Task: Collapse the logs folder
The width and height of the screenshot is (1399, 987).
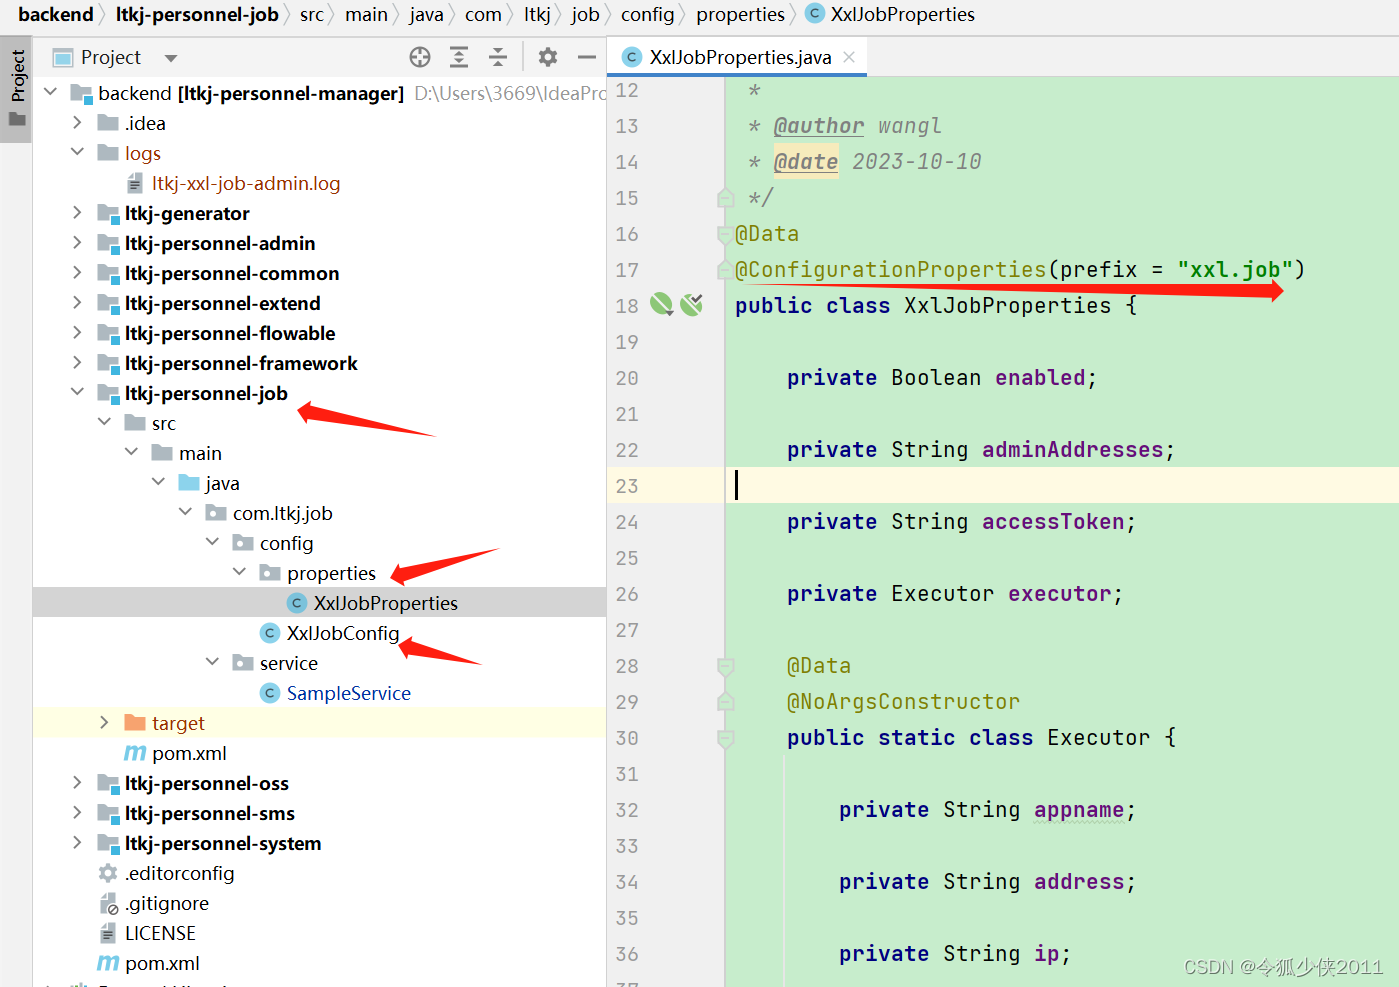Action: click(x=77, y=152)
